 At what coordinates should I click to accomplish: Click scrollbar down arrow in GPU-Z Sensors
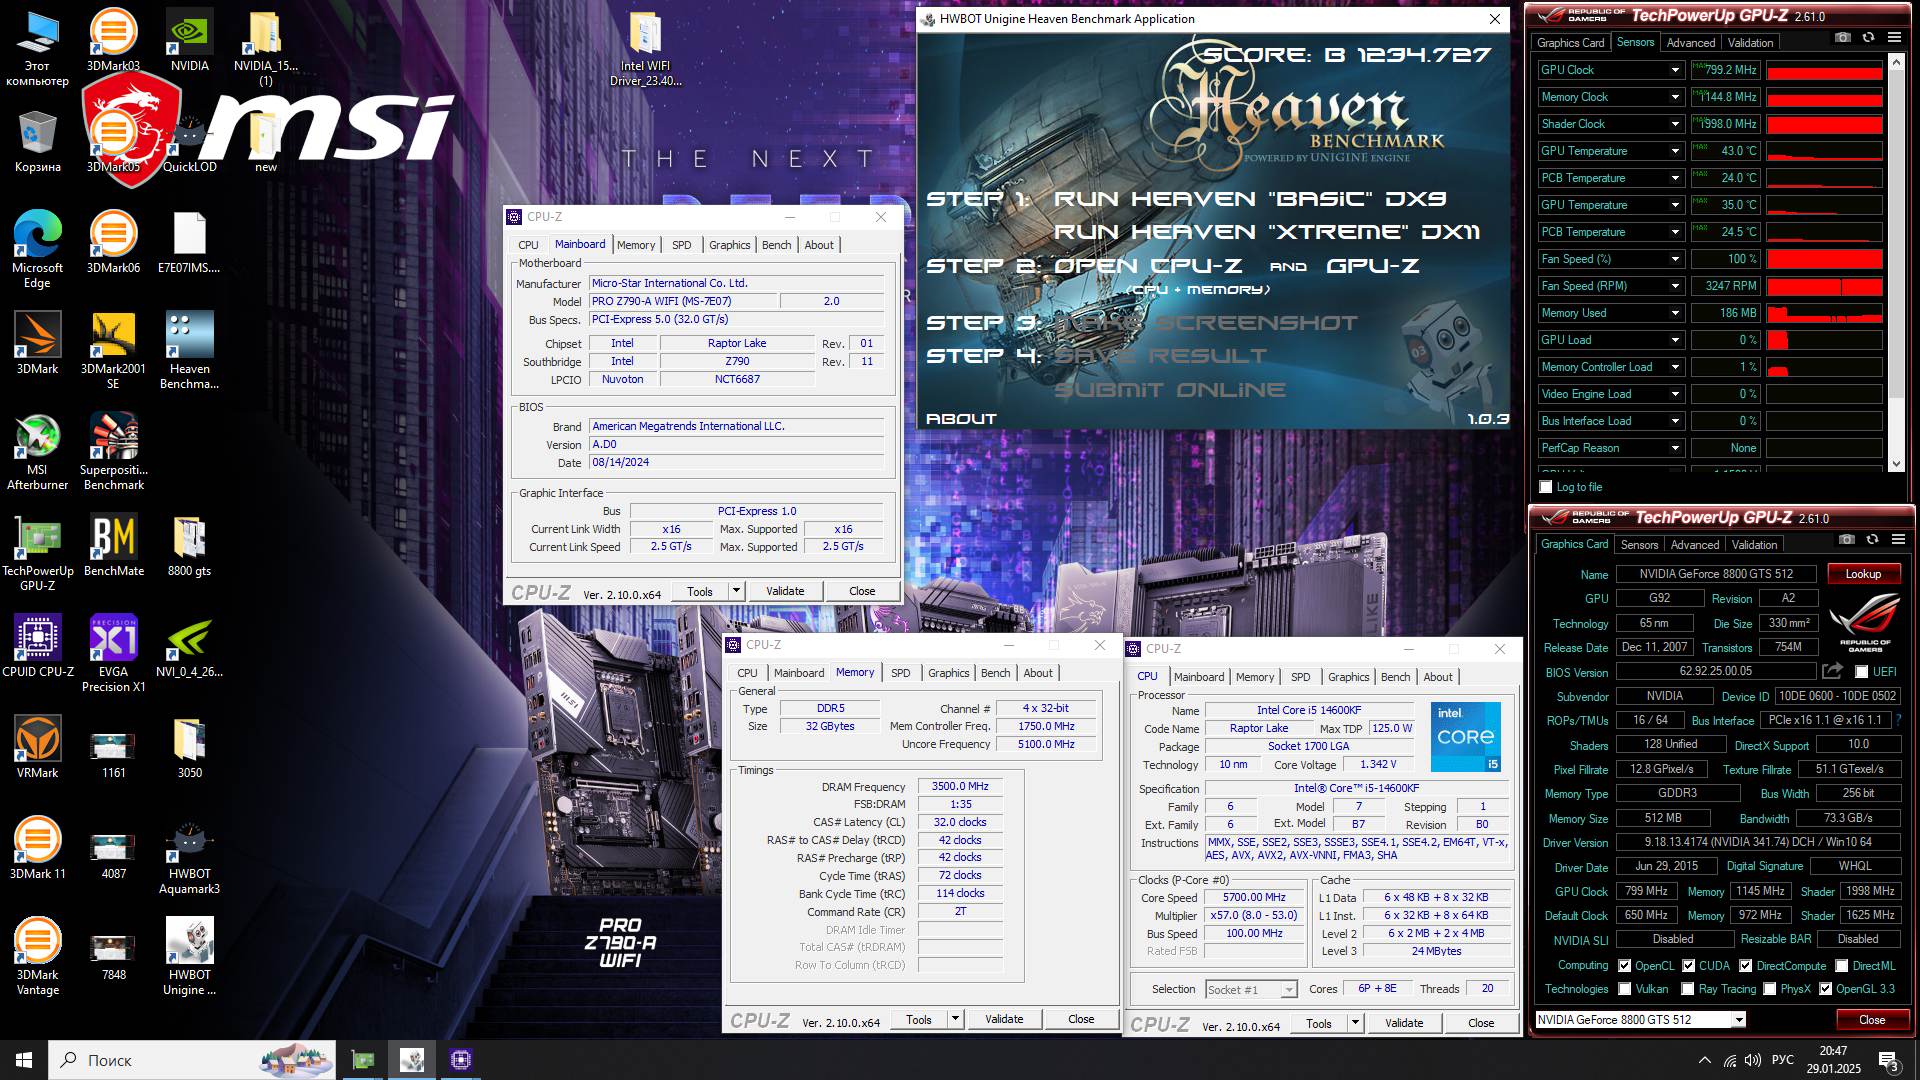pos(1896,465)
